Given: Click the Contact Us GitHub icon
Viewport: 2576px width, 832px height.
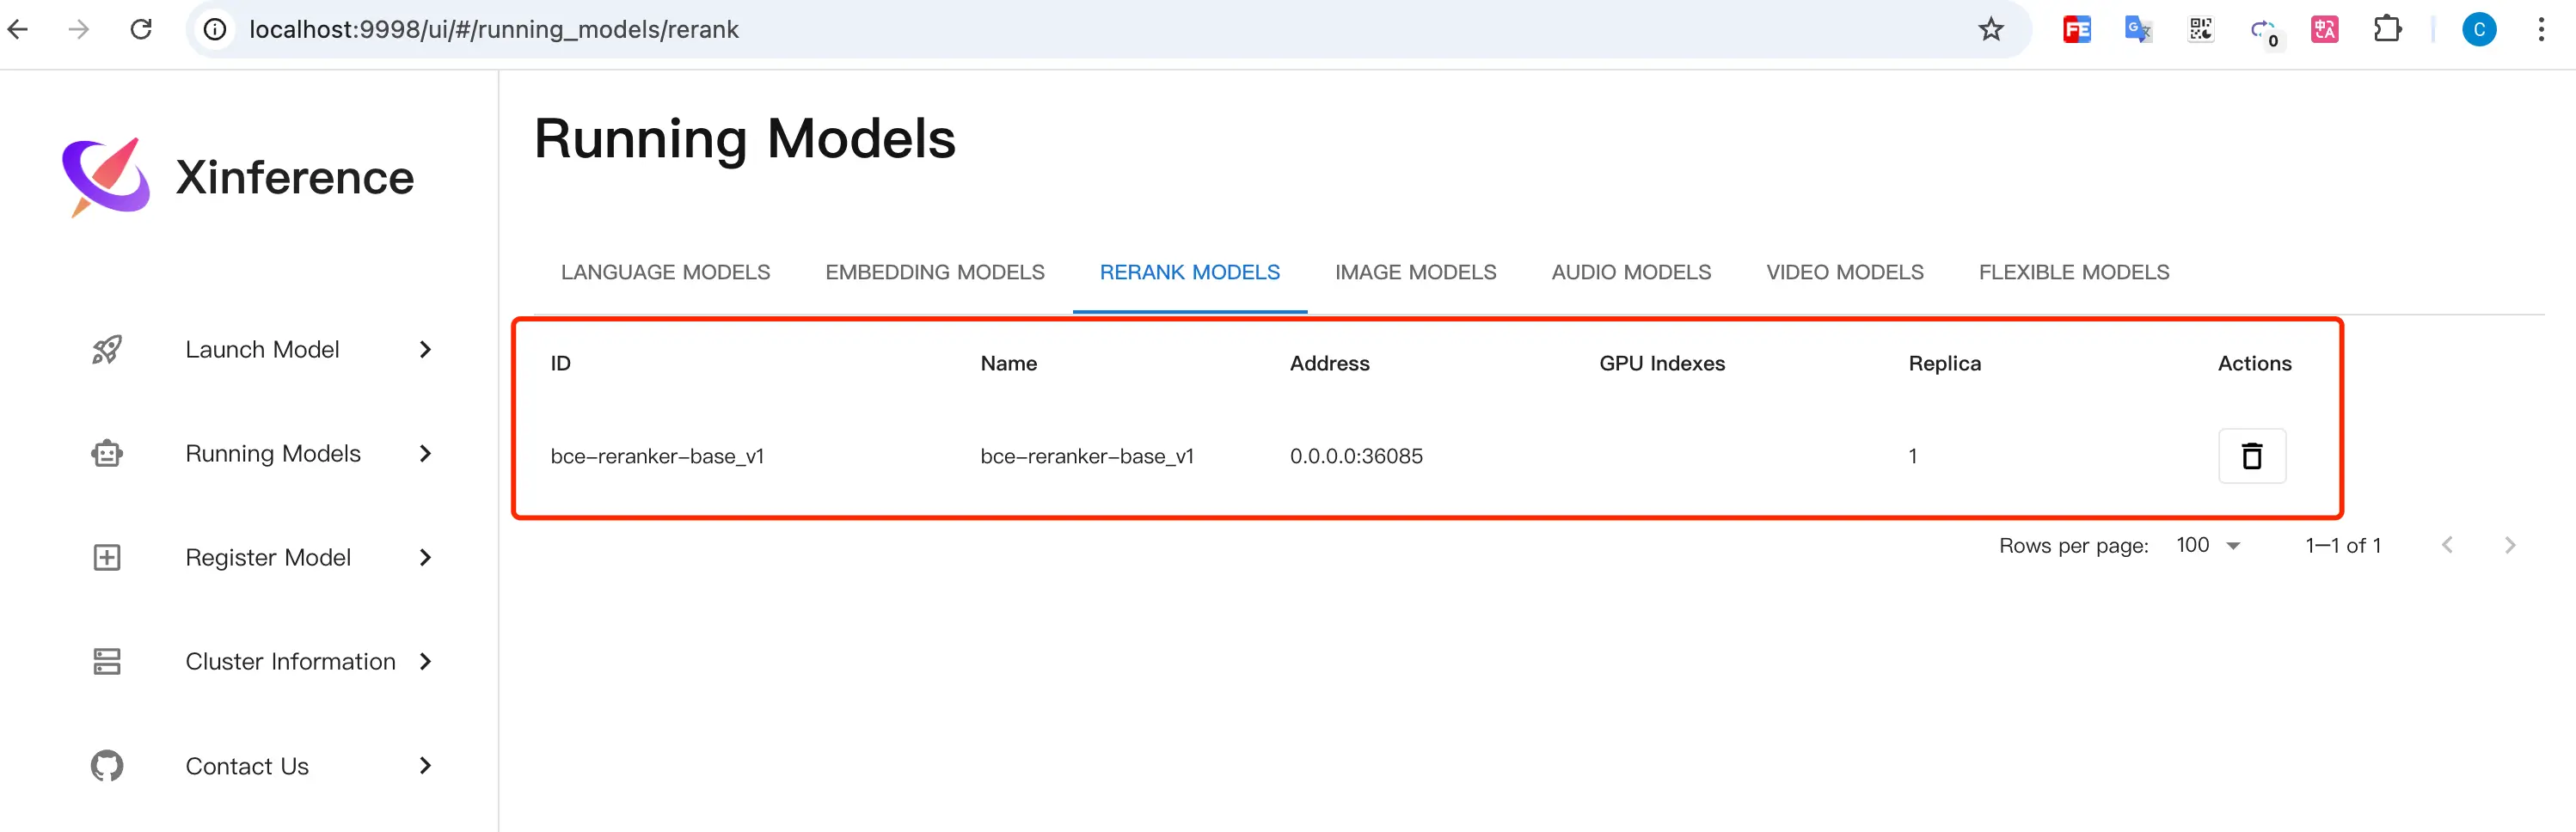Looking at the screenshot, I should pos(107,765).
